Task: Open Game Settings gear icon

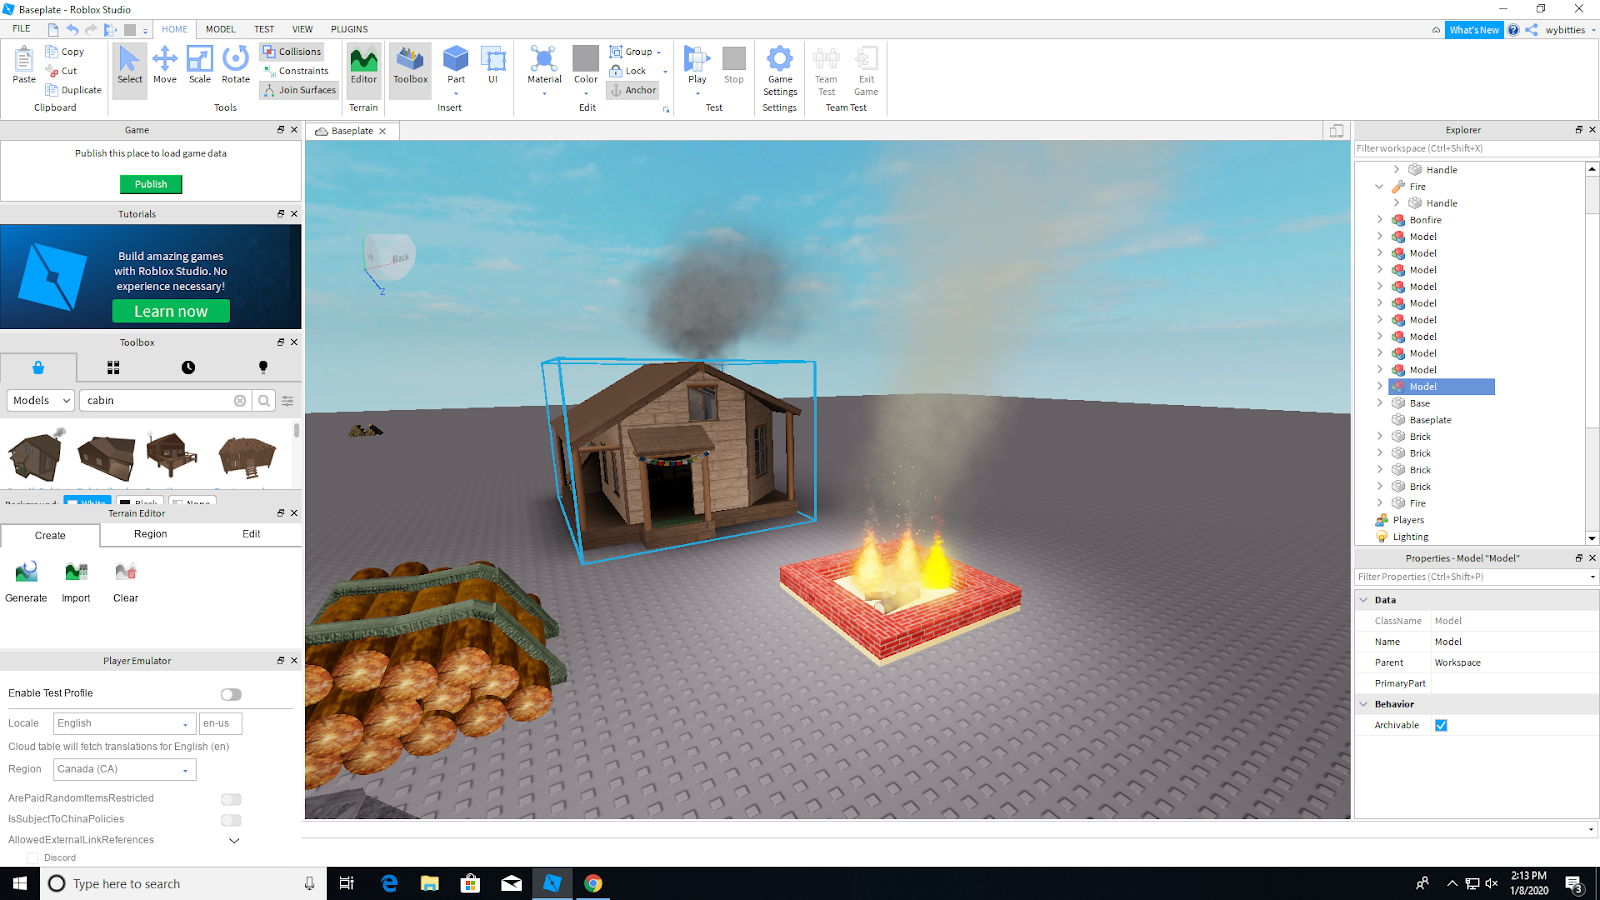Action: point(780,58)
